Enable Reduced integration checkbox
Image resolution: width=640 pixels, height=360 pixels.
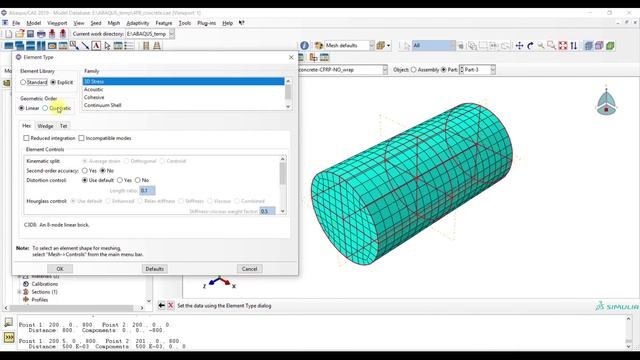pyautogui.click(x=26, y=138)
